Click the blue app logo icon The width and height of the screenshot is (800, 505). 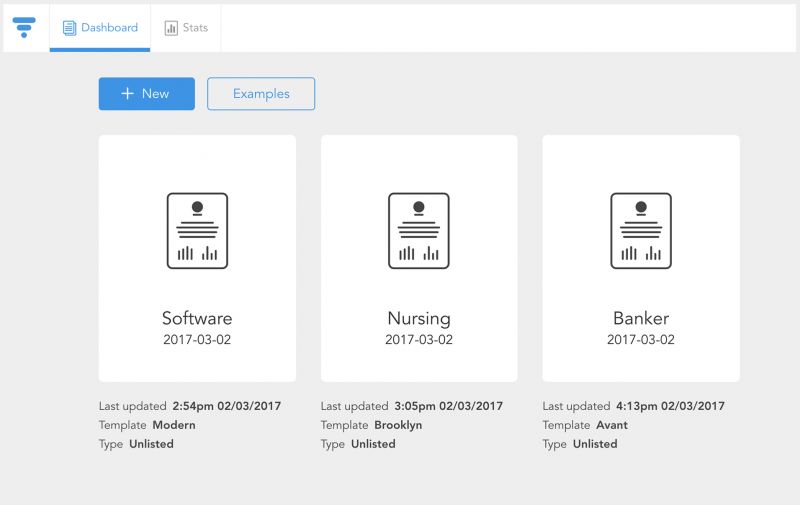coord(24,27)
